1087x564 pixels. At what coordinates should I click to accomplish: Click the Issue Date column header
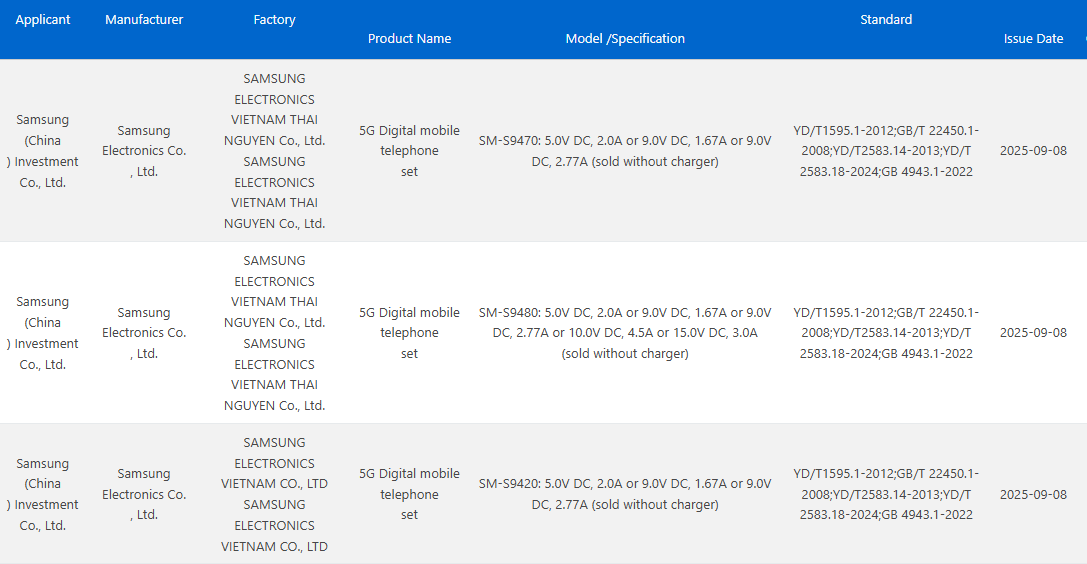(1033, 39)
